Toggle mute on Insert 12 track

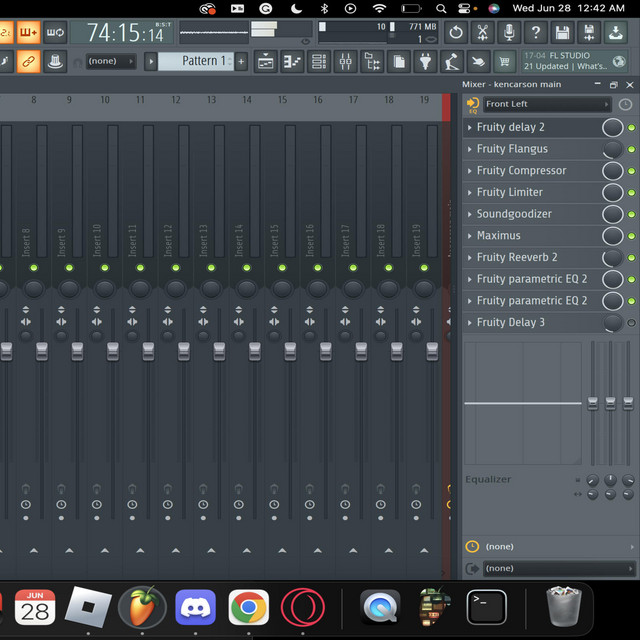click(176, 268)
